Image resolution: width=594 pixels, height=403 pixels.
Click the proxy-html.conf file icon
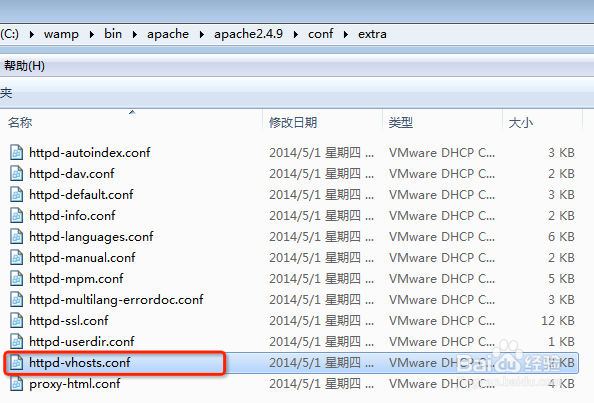tap(16, 384)
